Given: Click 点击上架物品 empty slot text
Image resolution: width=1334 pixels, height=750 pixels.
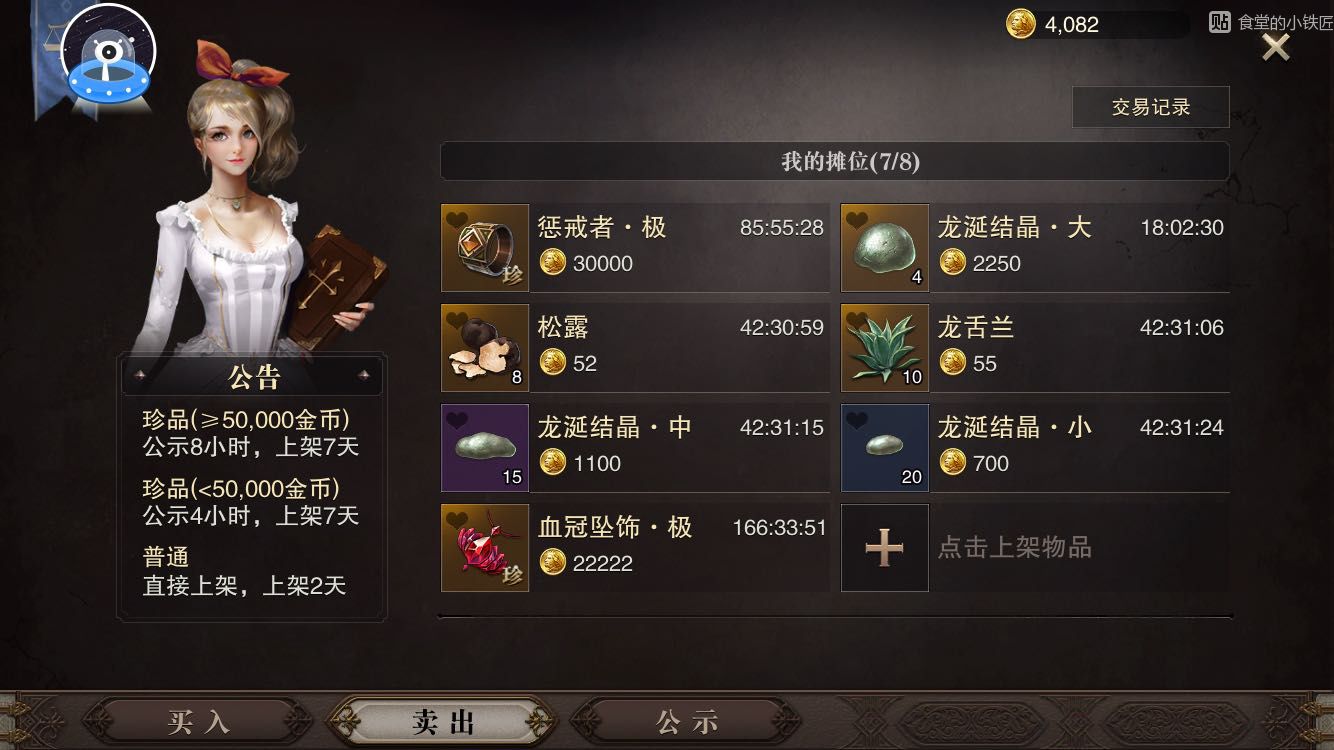Looking at the screenshot, I should pos(1014,548).
